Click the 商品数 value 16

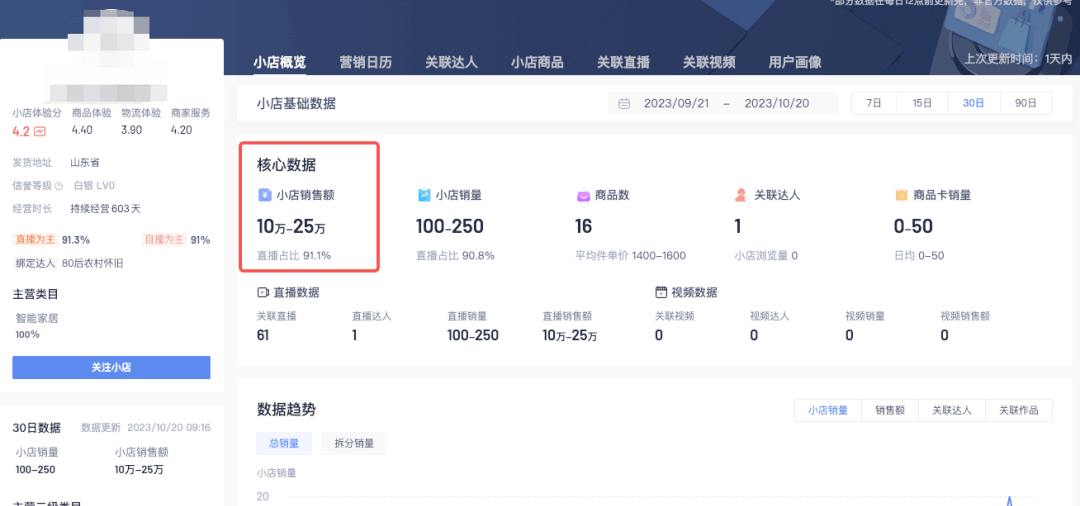tap(583, 226)
